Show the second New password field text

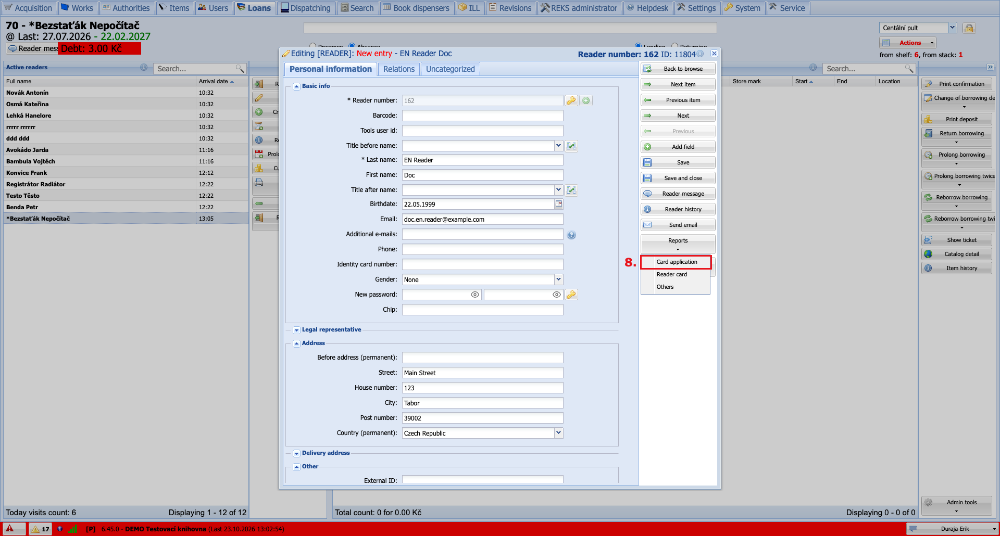click(x=557, y=295)
